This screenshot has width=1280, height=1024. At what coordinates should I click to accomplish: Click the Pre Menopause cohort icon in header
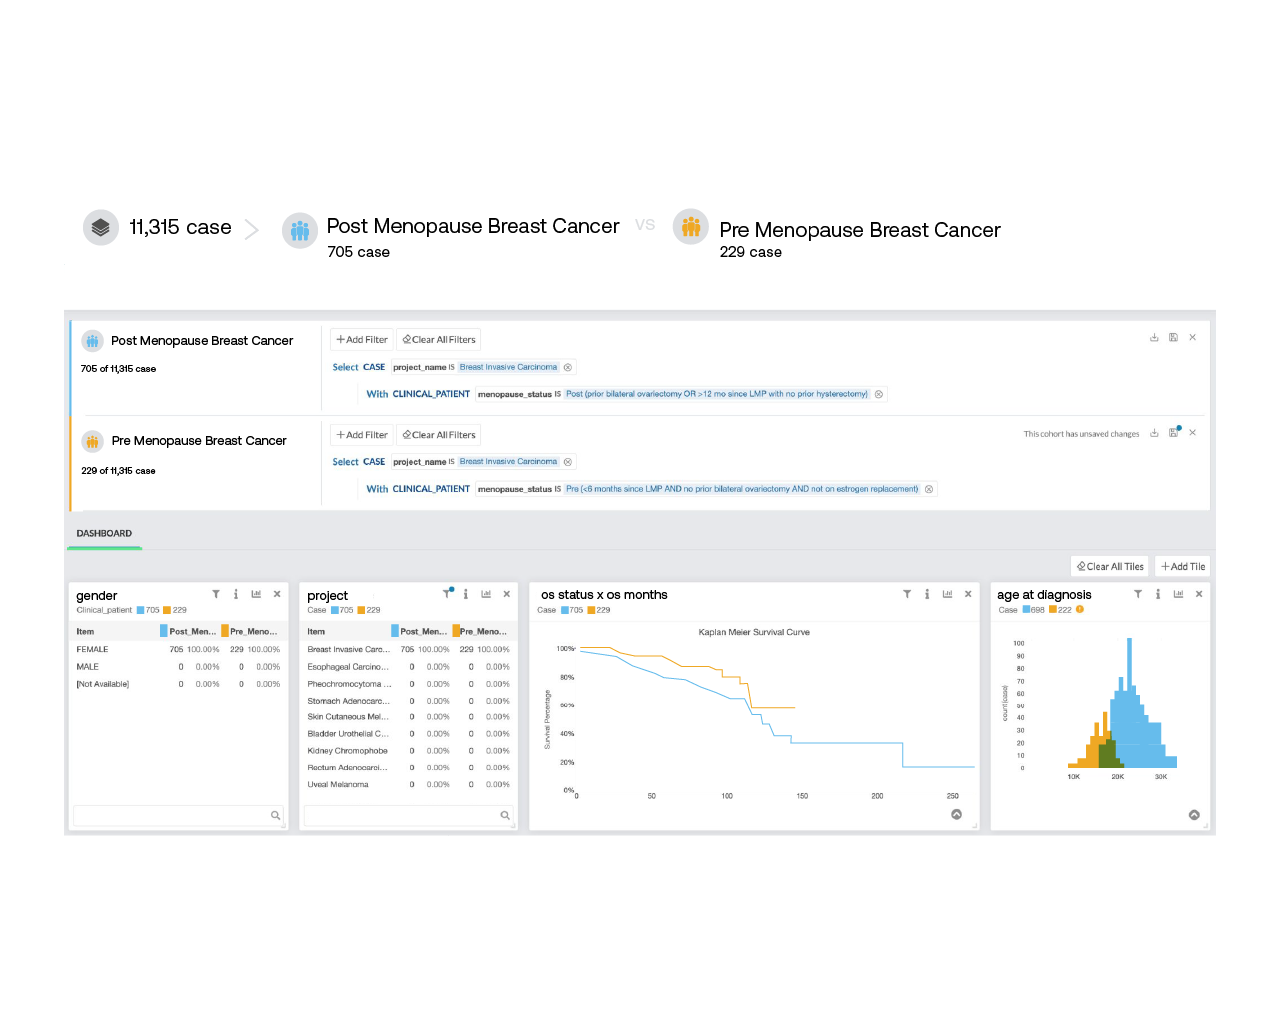click(691, 227)
